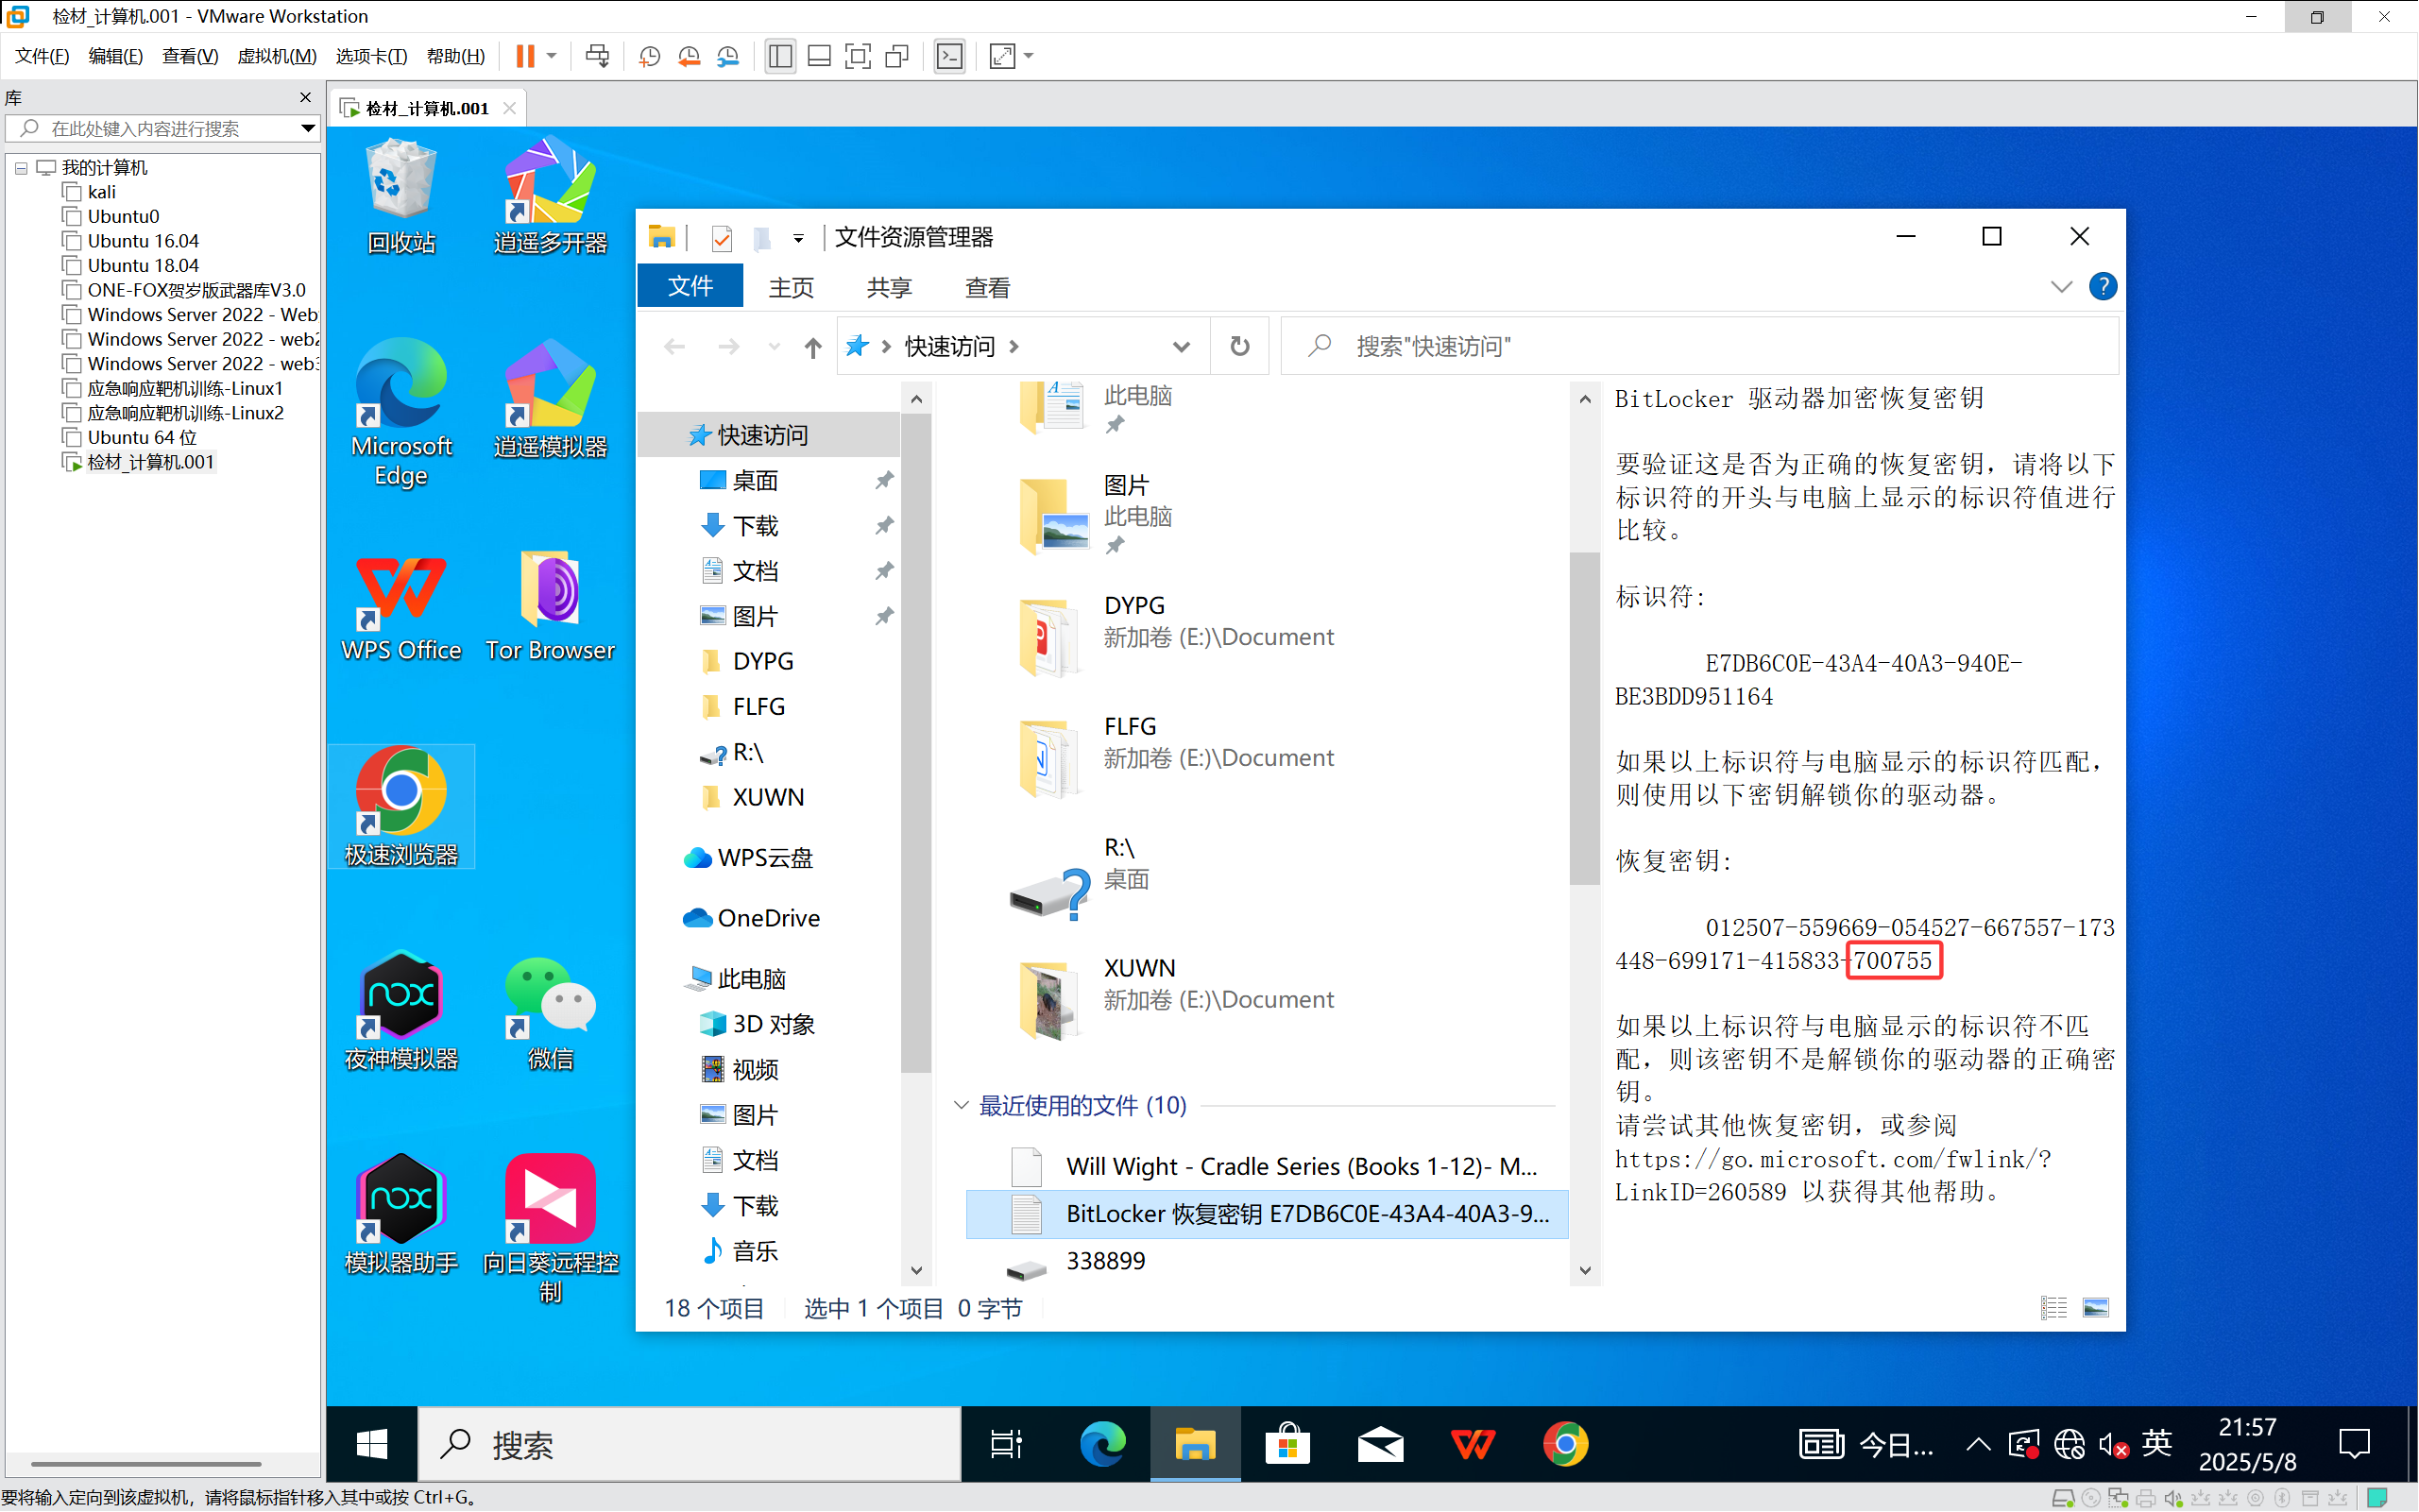Click the 搜索"快速访问" search field
This screenshot has width=2419, height=1512.
click(x=1700, y=346)
